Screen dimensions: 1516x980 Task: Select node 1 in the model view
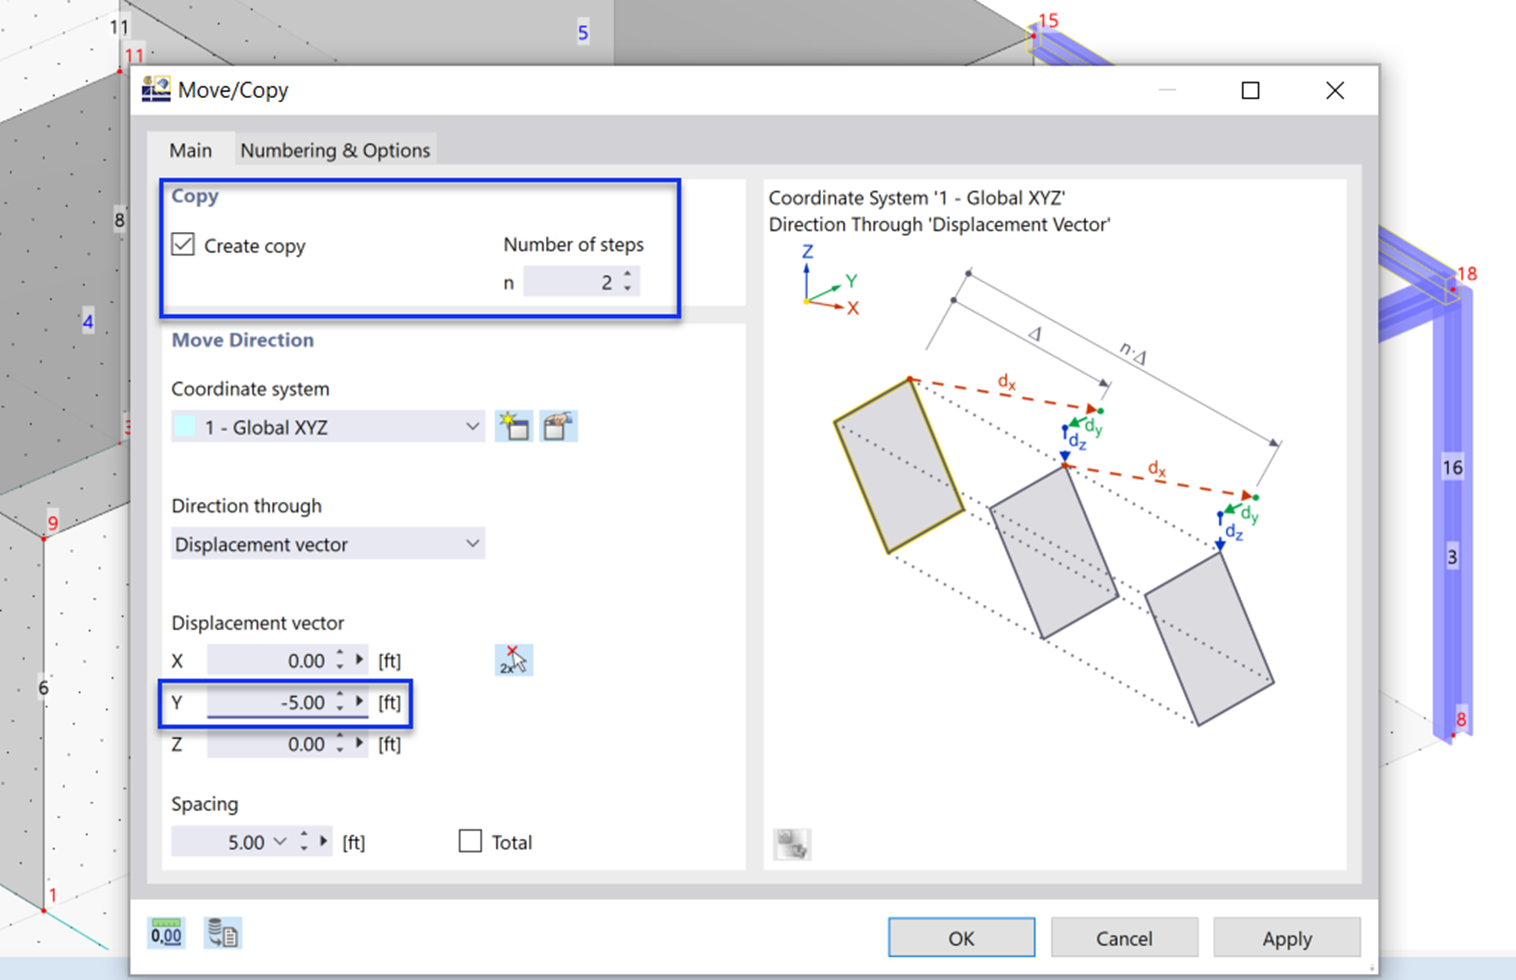coord(52,895)
